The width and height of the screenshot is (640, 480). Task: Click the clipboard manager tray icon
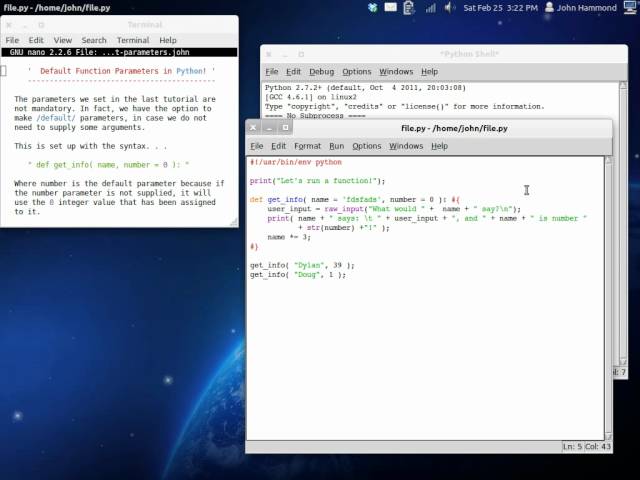tap(409, 7)
